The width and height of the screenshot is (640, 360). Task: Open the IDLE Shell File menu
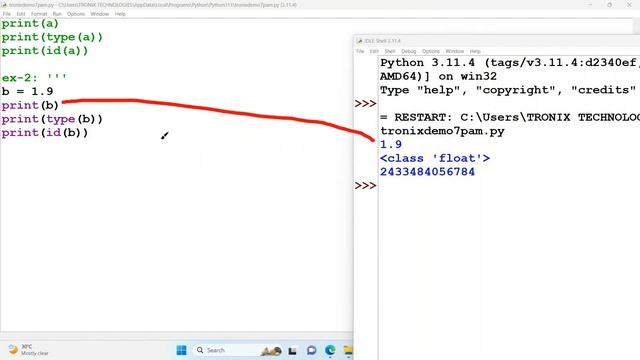coord(360,51)
